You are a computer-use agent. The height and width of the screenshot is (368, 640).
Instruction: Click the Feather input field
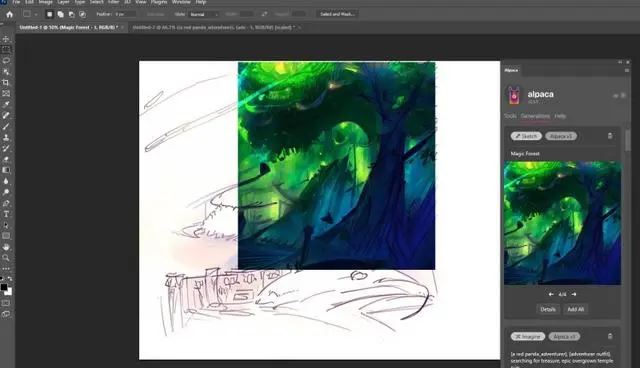pyautogui.click(x=125, y=14)
